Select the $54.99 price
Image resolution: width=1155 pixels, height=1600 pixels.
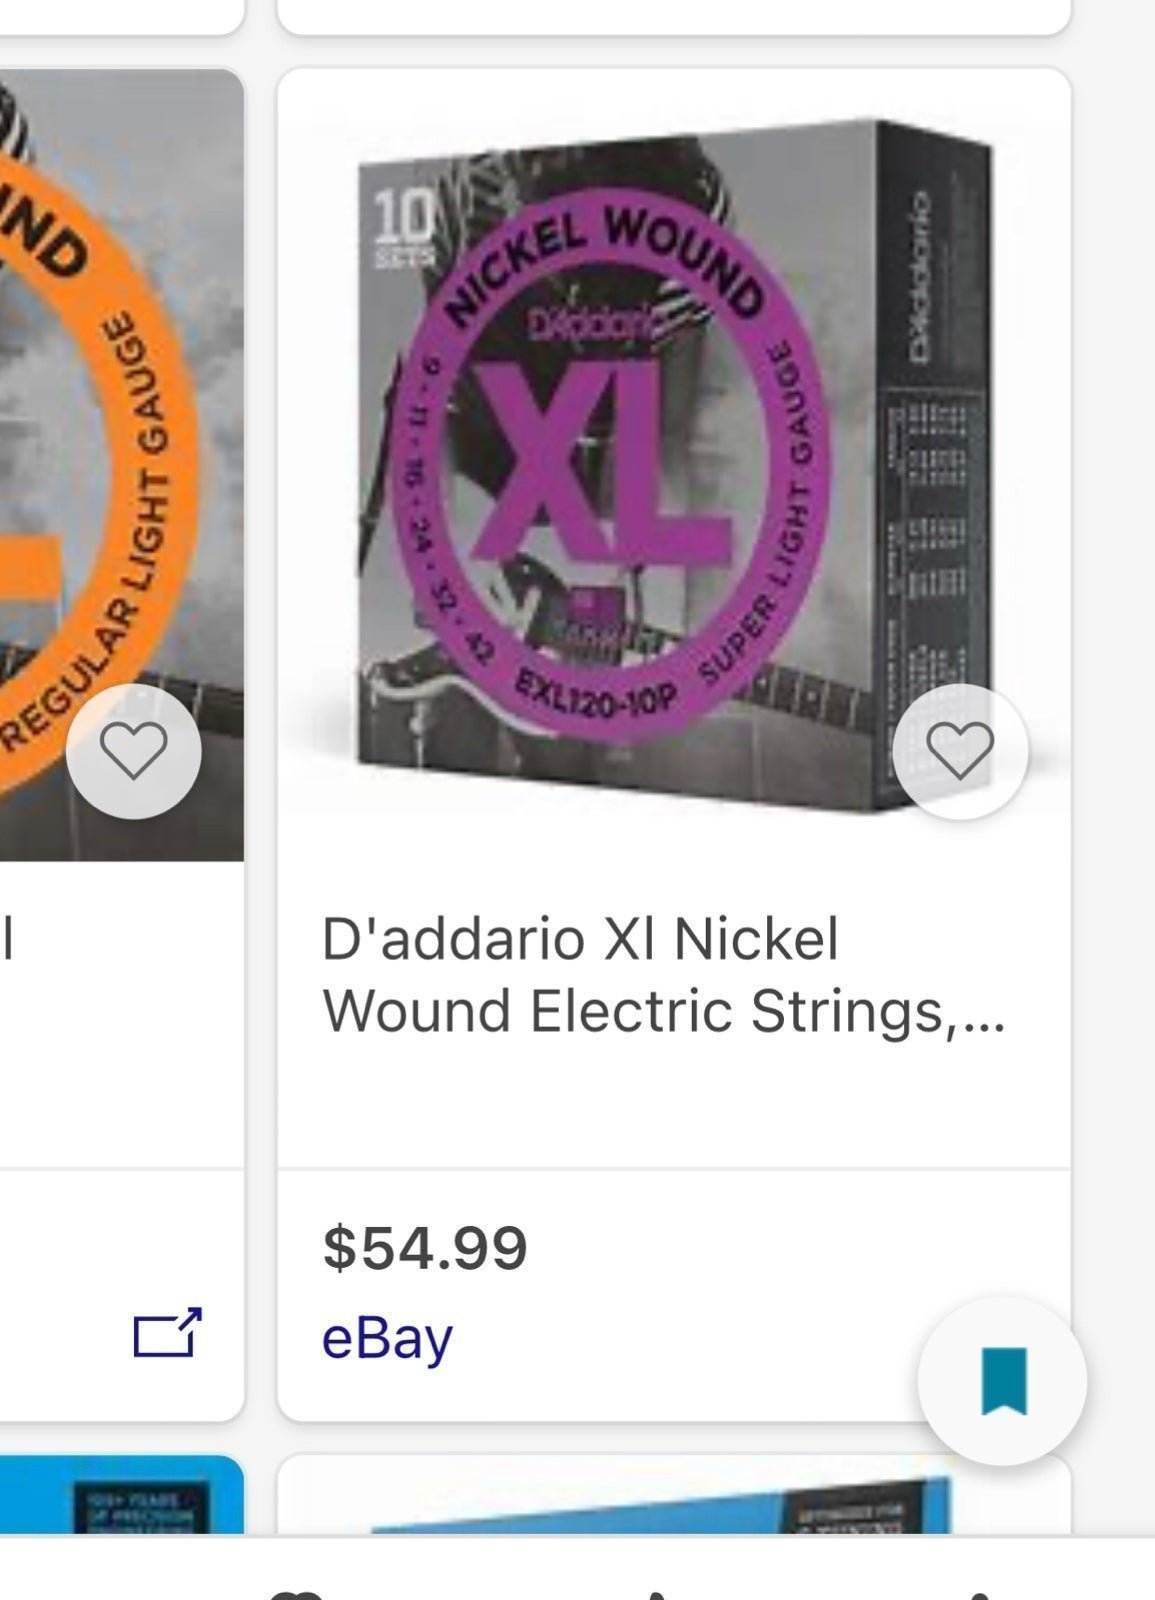point(424,1248)
